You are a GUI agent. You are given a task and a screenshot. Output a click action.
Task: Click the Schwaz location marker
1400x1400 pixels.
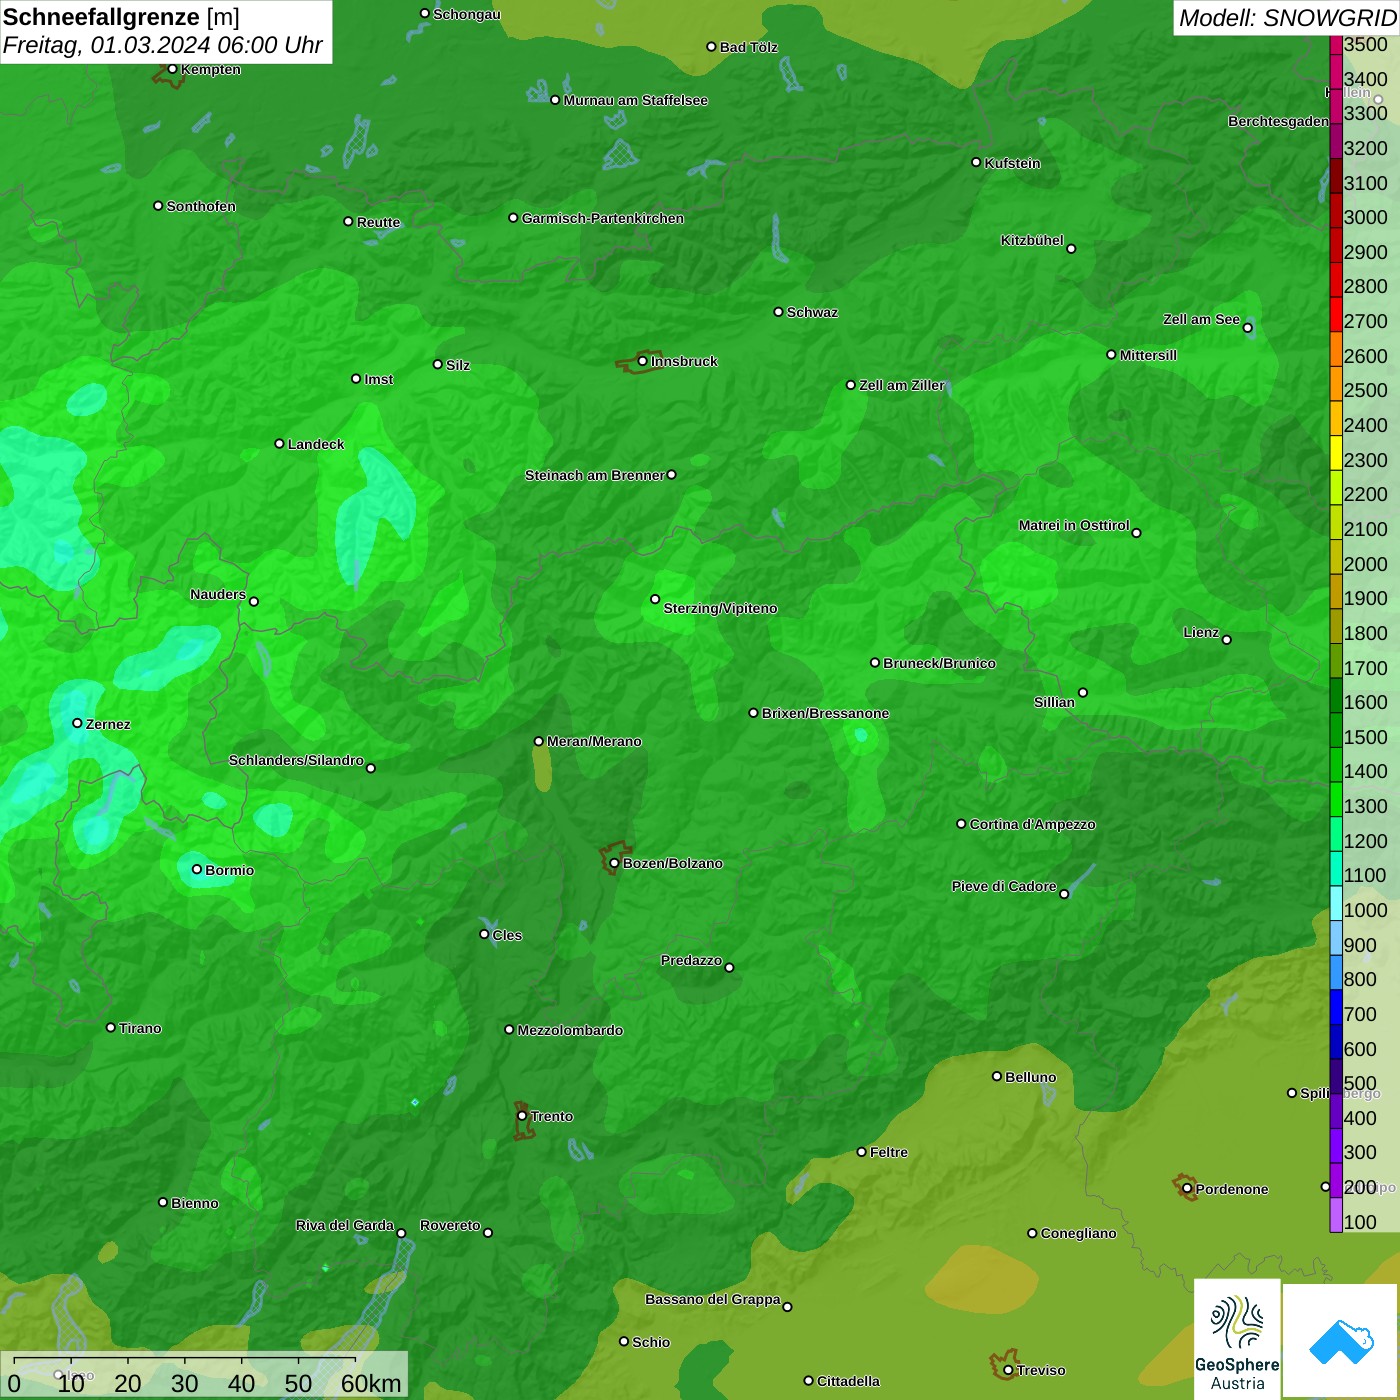pos(778,312)
